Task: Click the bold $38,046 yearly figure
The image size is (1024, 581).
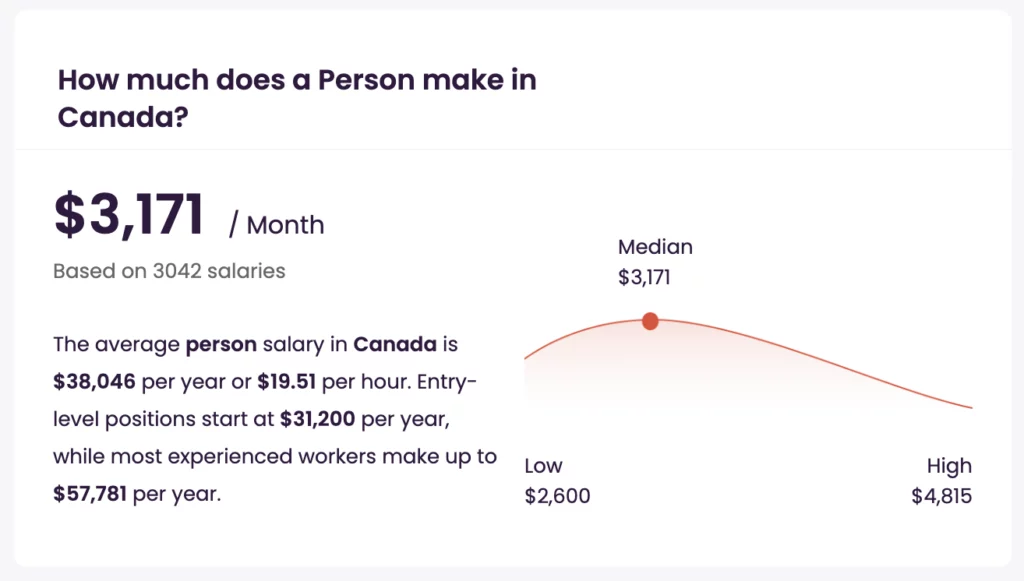Action: [x=94, y=381]
